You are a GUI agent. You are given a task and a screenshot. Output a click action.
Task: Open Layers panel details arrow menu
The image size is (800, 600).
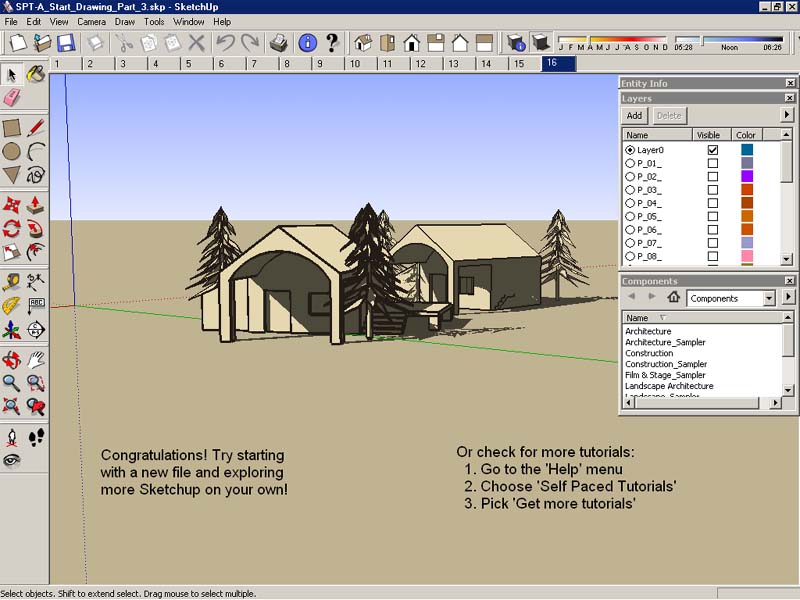tap(787, 115)
